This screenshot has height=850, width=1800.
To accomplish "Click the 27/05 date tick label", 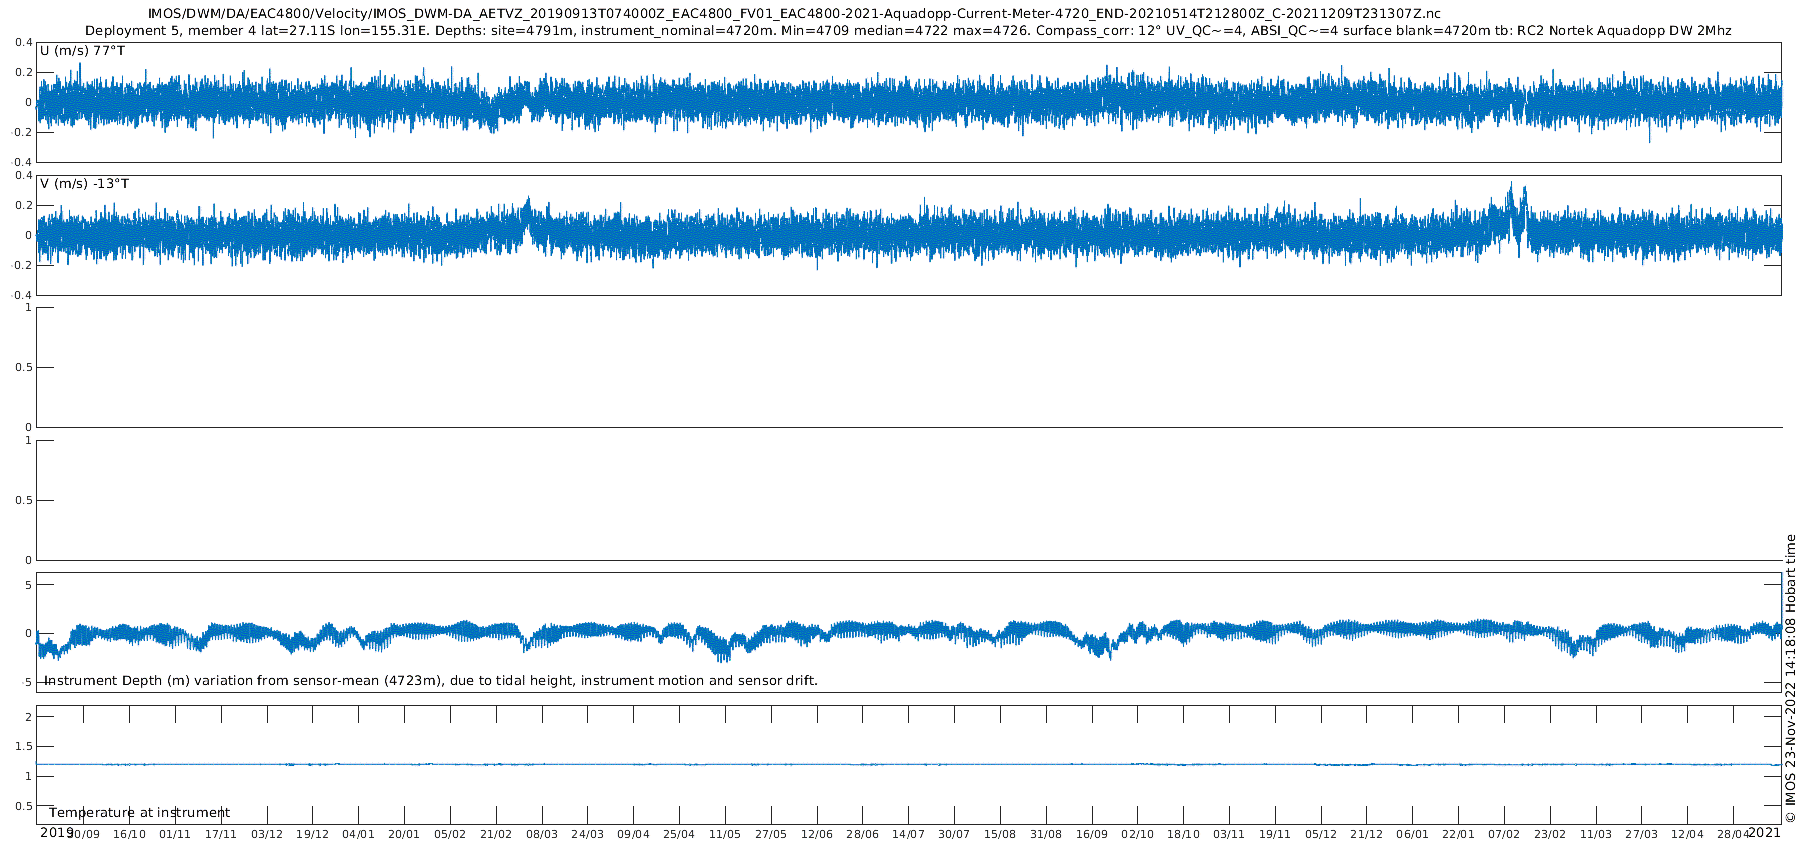I will [x=771, y=834].
